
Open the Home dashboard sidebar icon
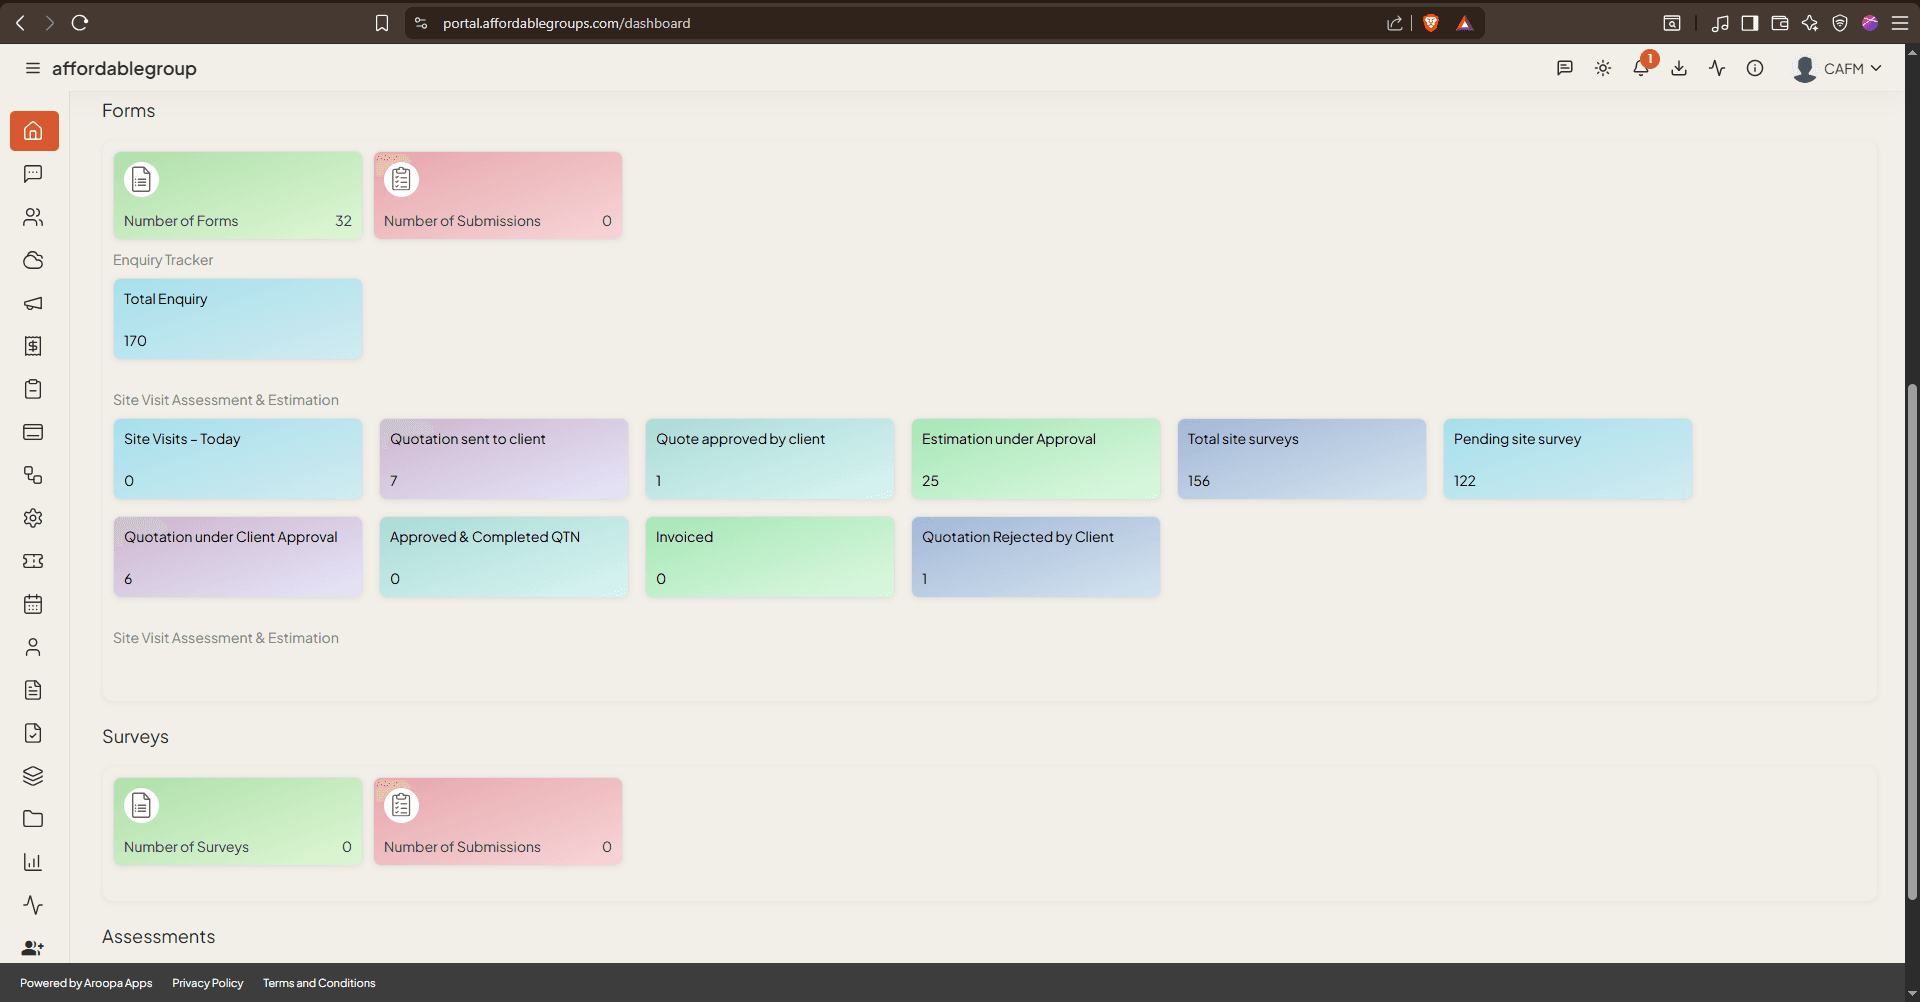[x=34, y=131]
